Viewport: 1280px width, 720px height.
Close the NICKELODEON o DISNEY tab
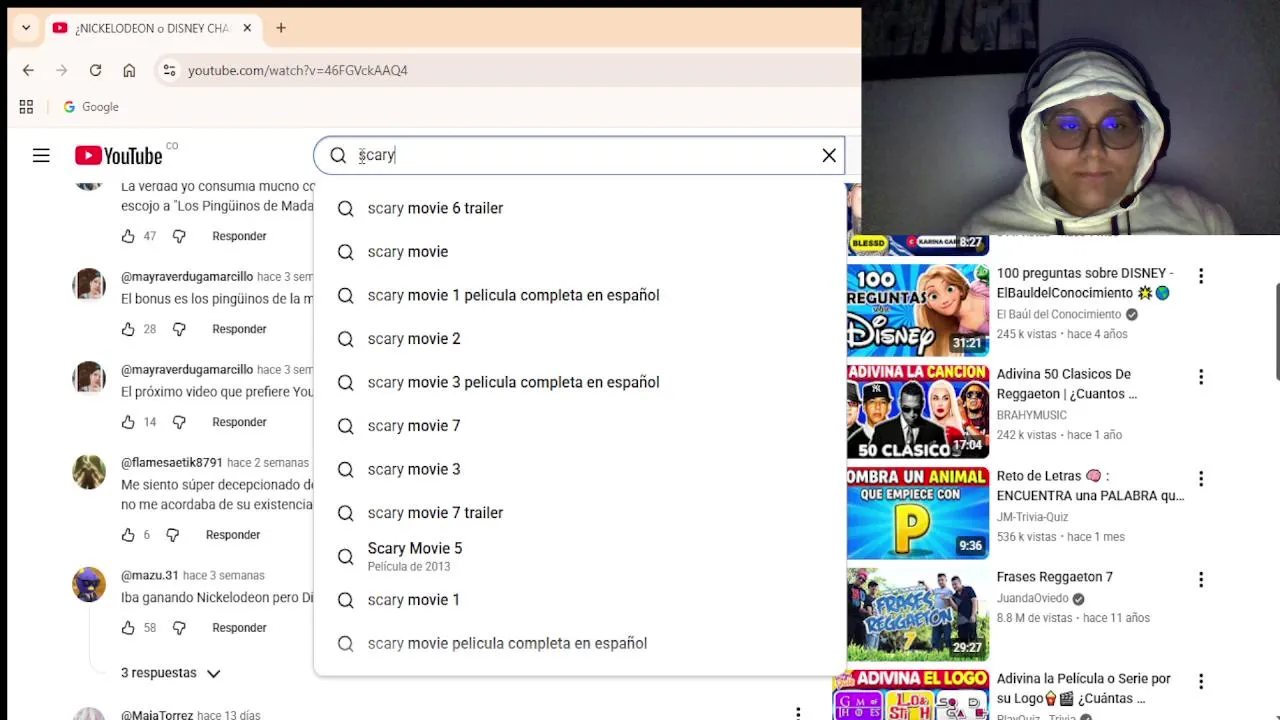[247, 28]
